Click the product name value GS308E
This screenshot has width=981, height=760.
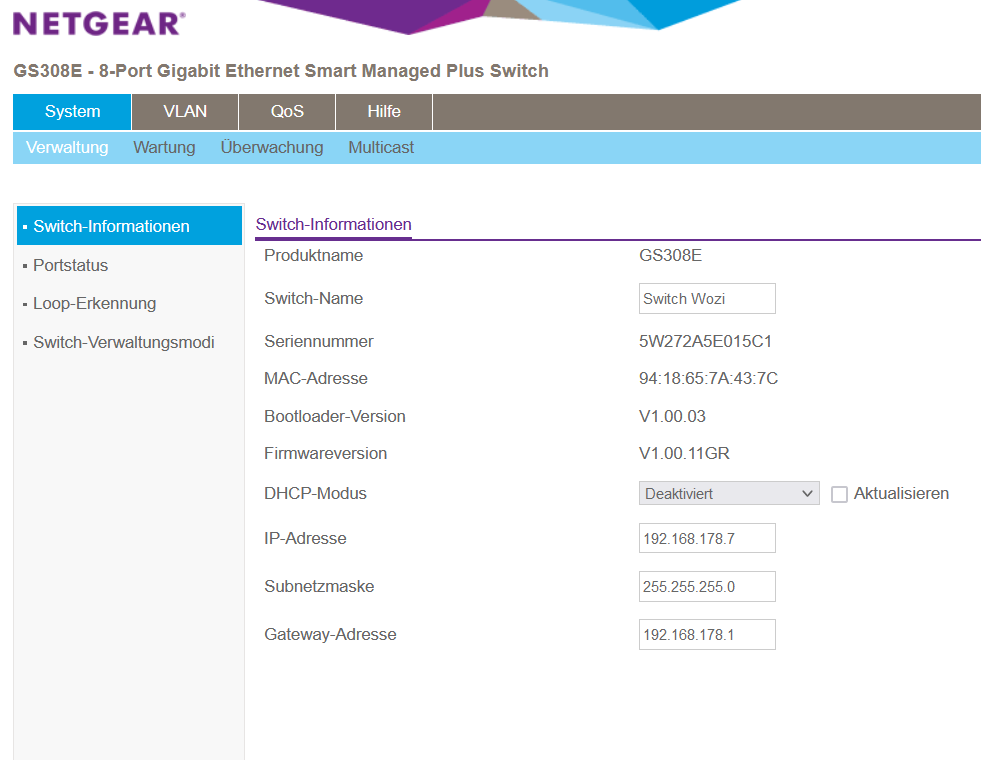tap(670, 255)
